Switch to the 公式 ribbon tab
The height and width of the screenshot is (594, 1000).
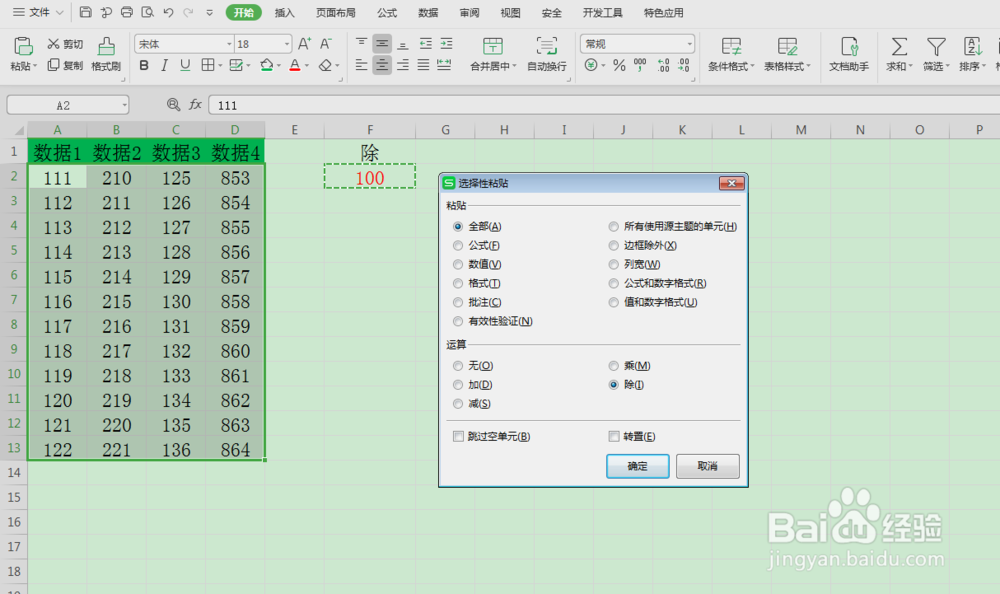(x=387, y=13)
